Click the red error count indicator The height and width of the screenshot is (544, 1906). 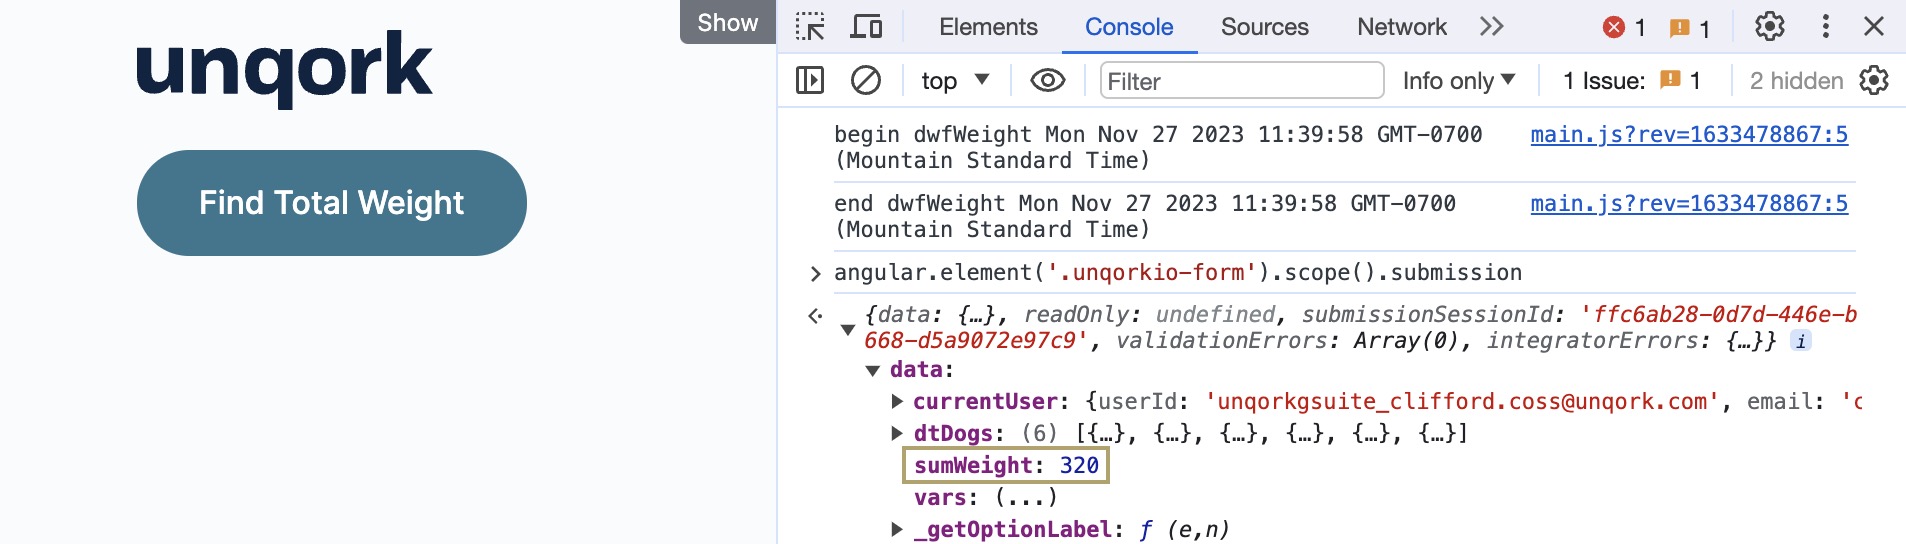(1624, 27)
